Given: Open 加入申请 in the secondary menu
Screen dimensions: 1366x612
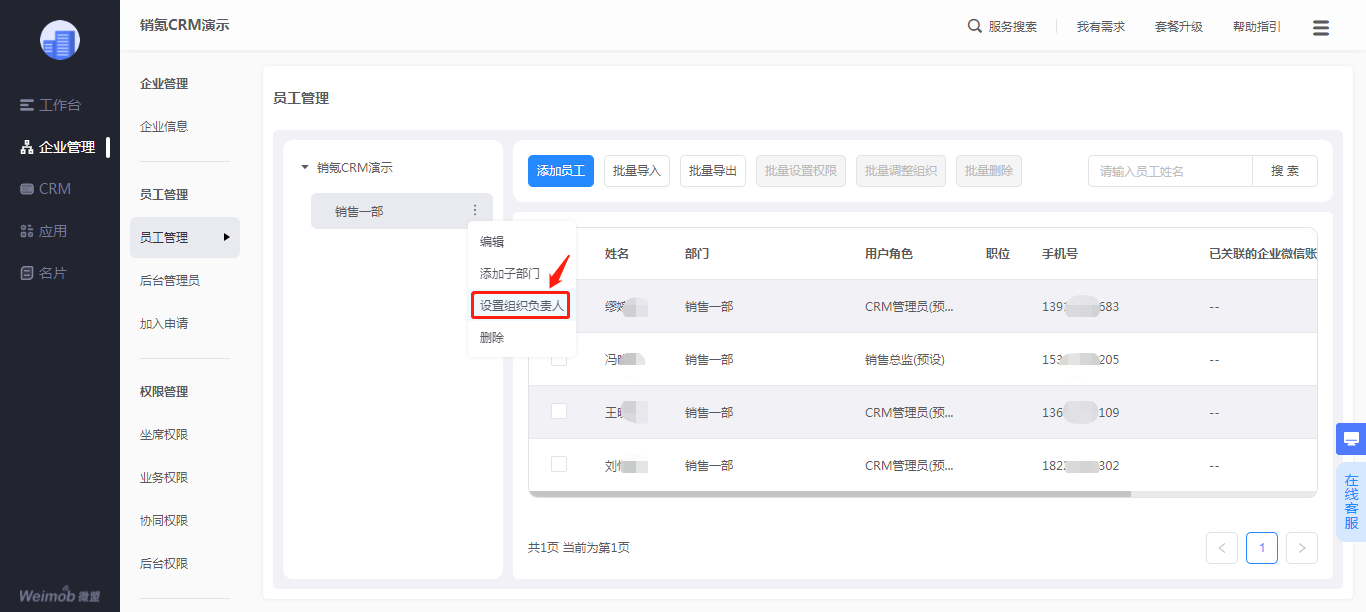Looking at the screenshot, I should [x=164, y=324].
